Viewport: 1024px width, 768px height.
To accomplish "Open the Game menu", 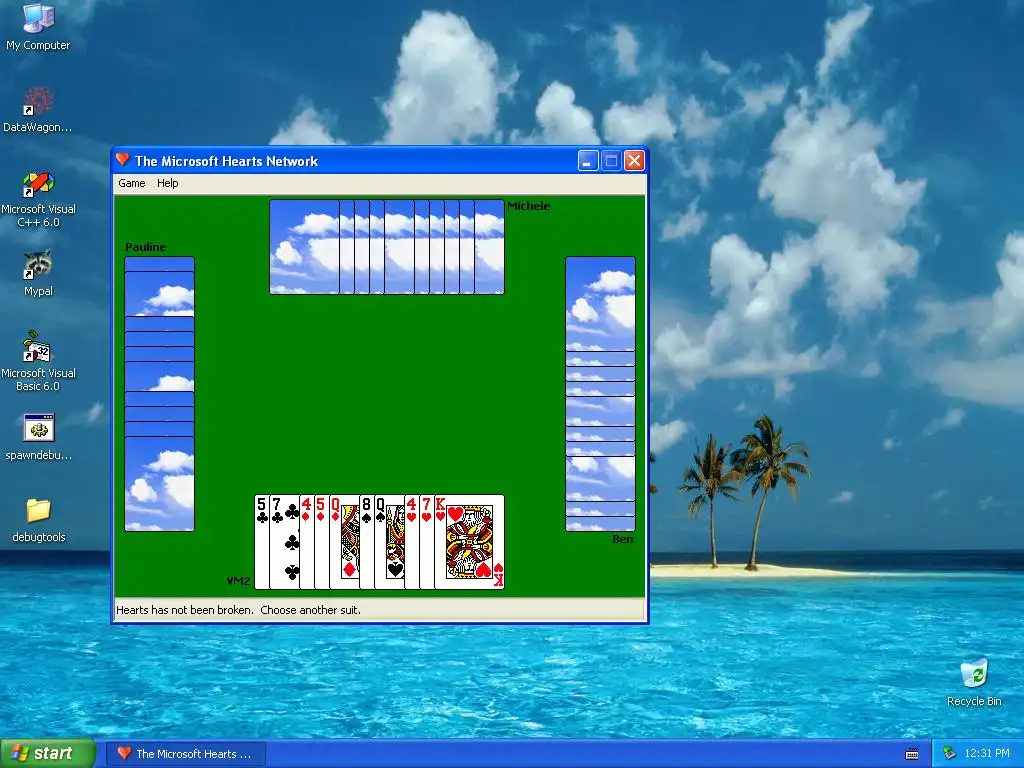I will pyautogui.click(x=131, y=184).
